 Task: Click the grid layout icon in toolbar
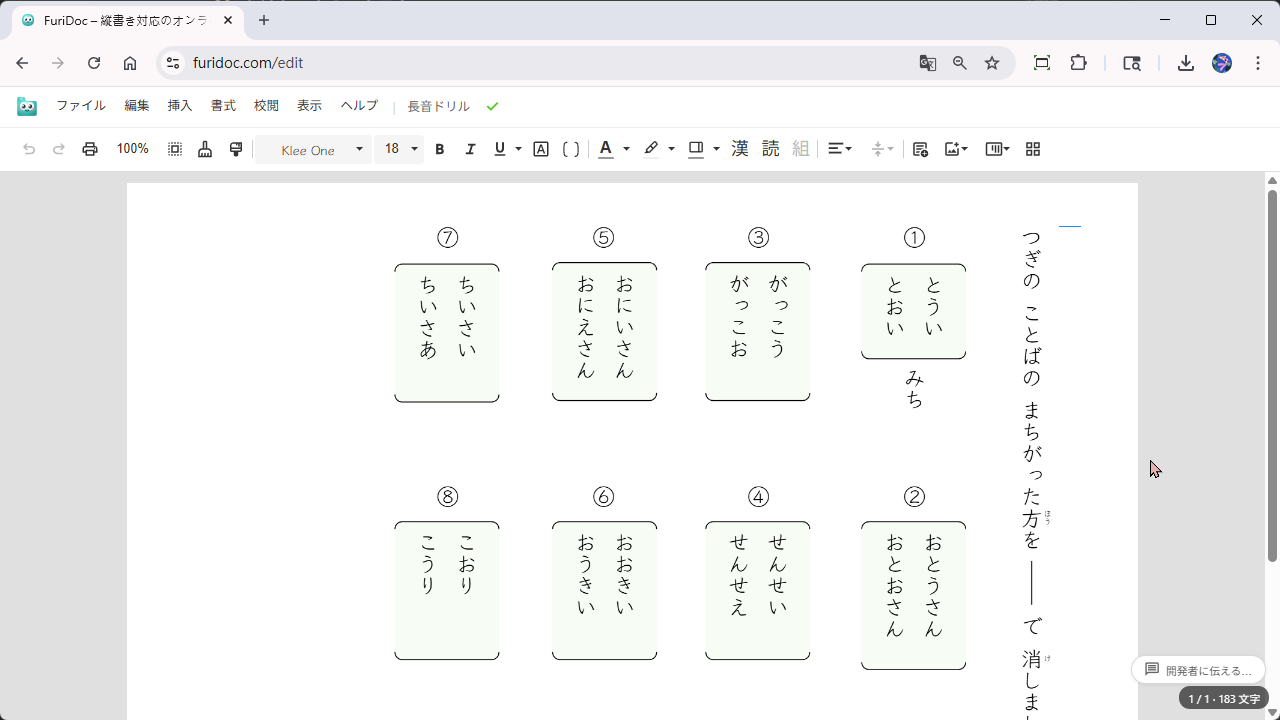click(x=1033, y=149)
